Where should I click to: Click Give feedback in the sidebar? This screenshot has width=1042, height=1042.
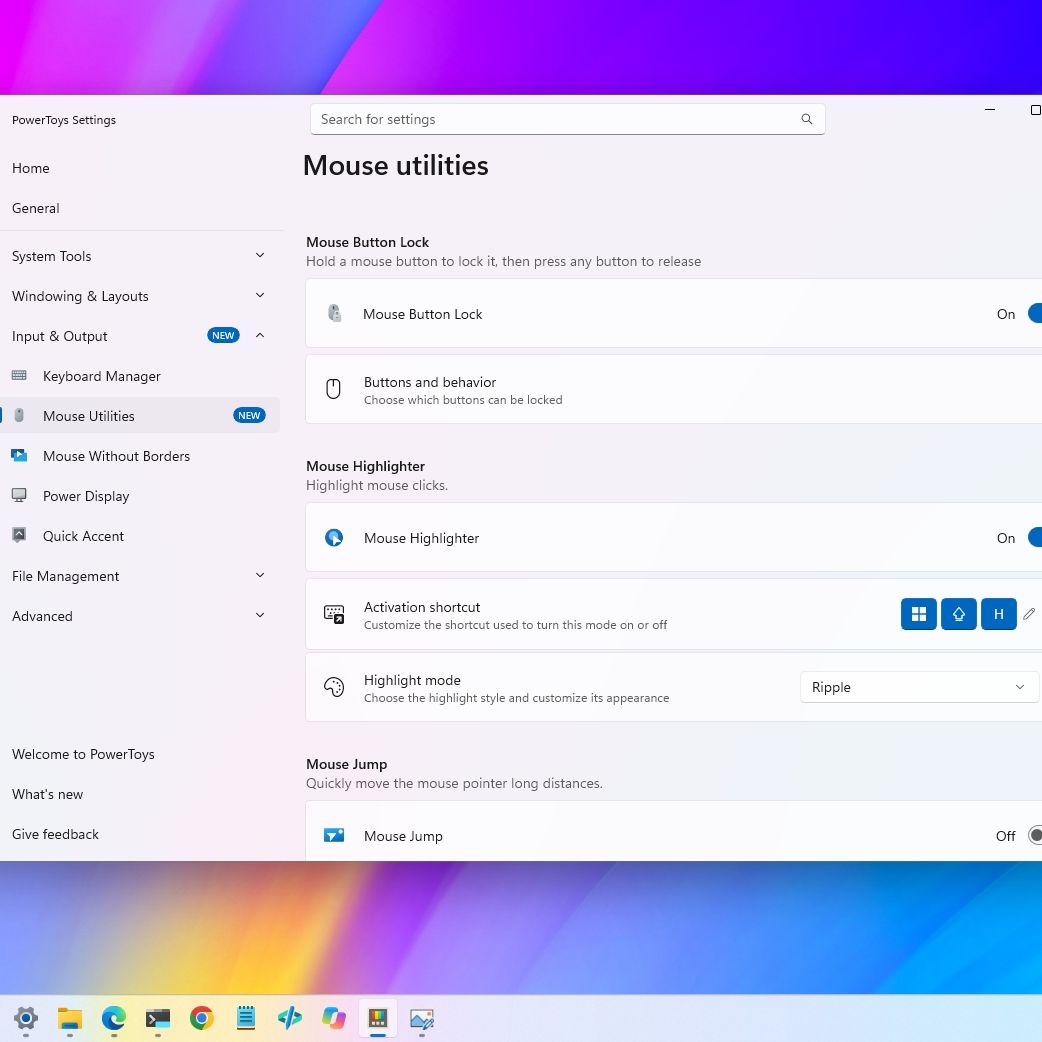coord(55,834)
